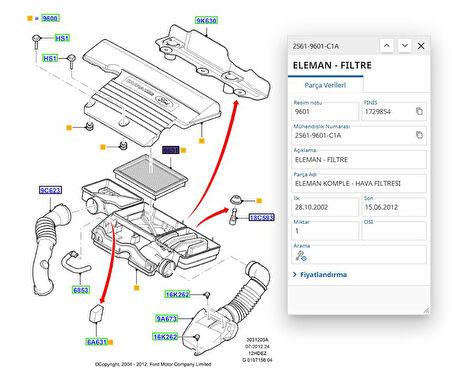Open the Parça Verileri tab

[325, 85]
